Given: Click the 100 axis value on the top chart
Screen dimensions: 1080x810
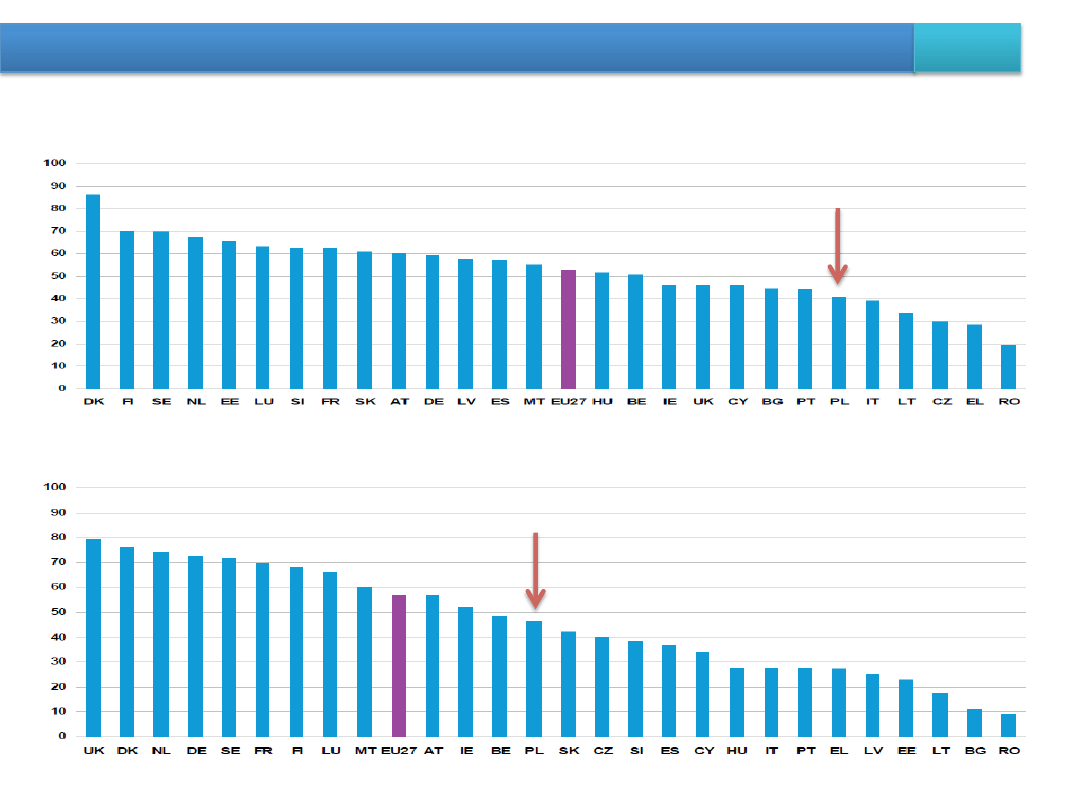Looking at the screenshot, I should (x=54, y=163).
